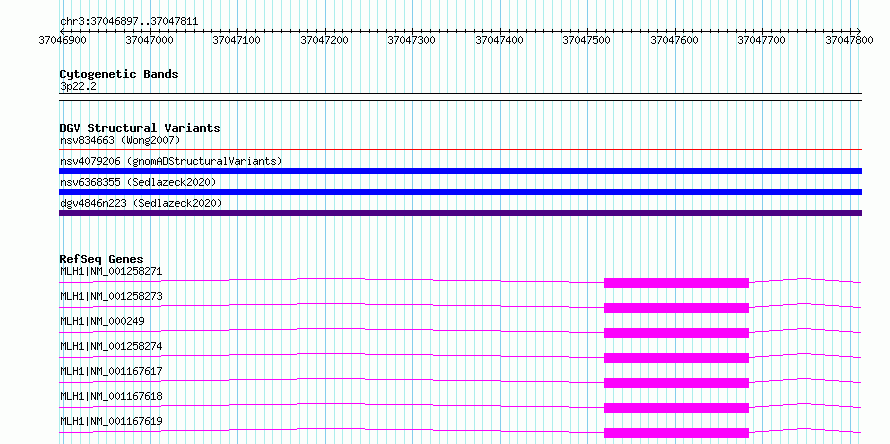Select the NM_000249 magenta exon block
890x444 pixels.
pos(677,333)
